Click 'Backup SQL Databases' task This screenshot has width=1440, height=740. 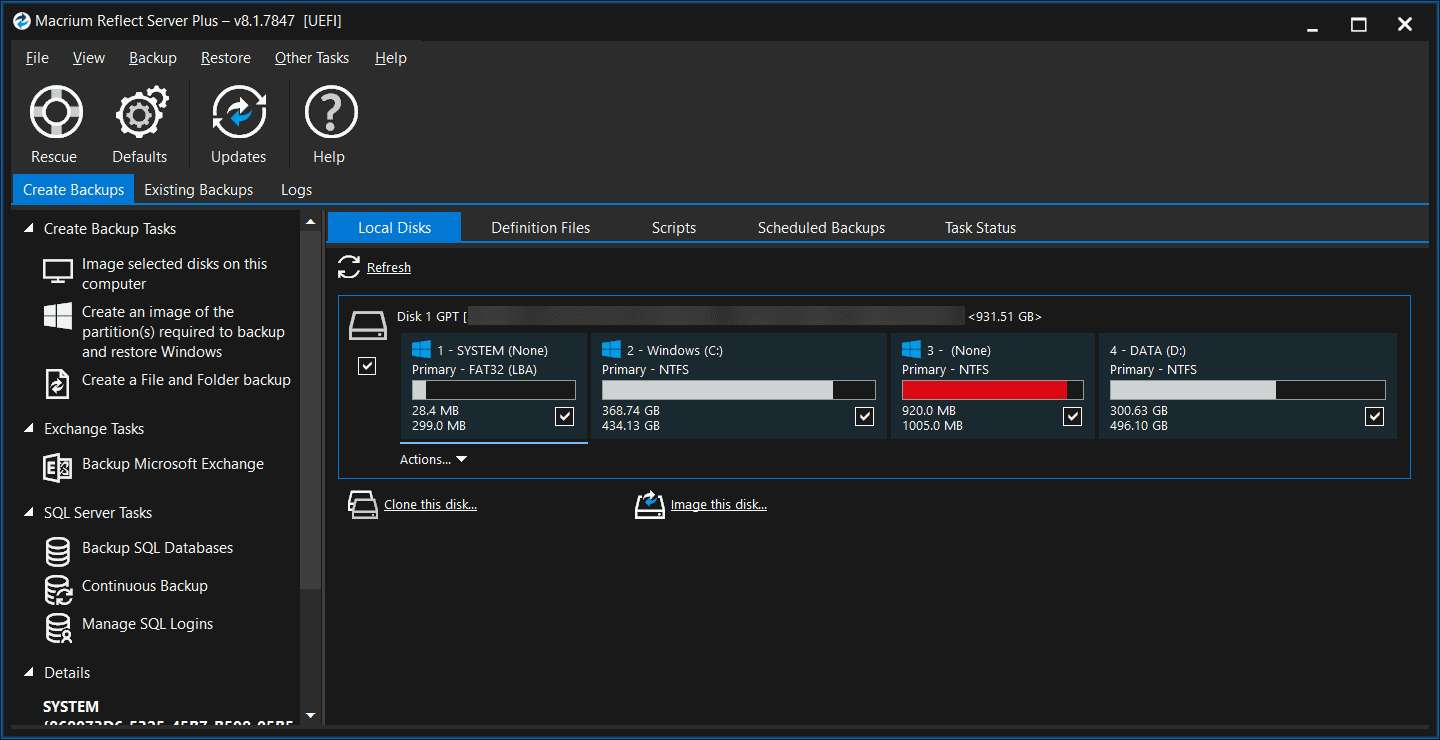click(x=157, y=548)
